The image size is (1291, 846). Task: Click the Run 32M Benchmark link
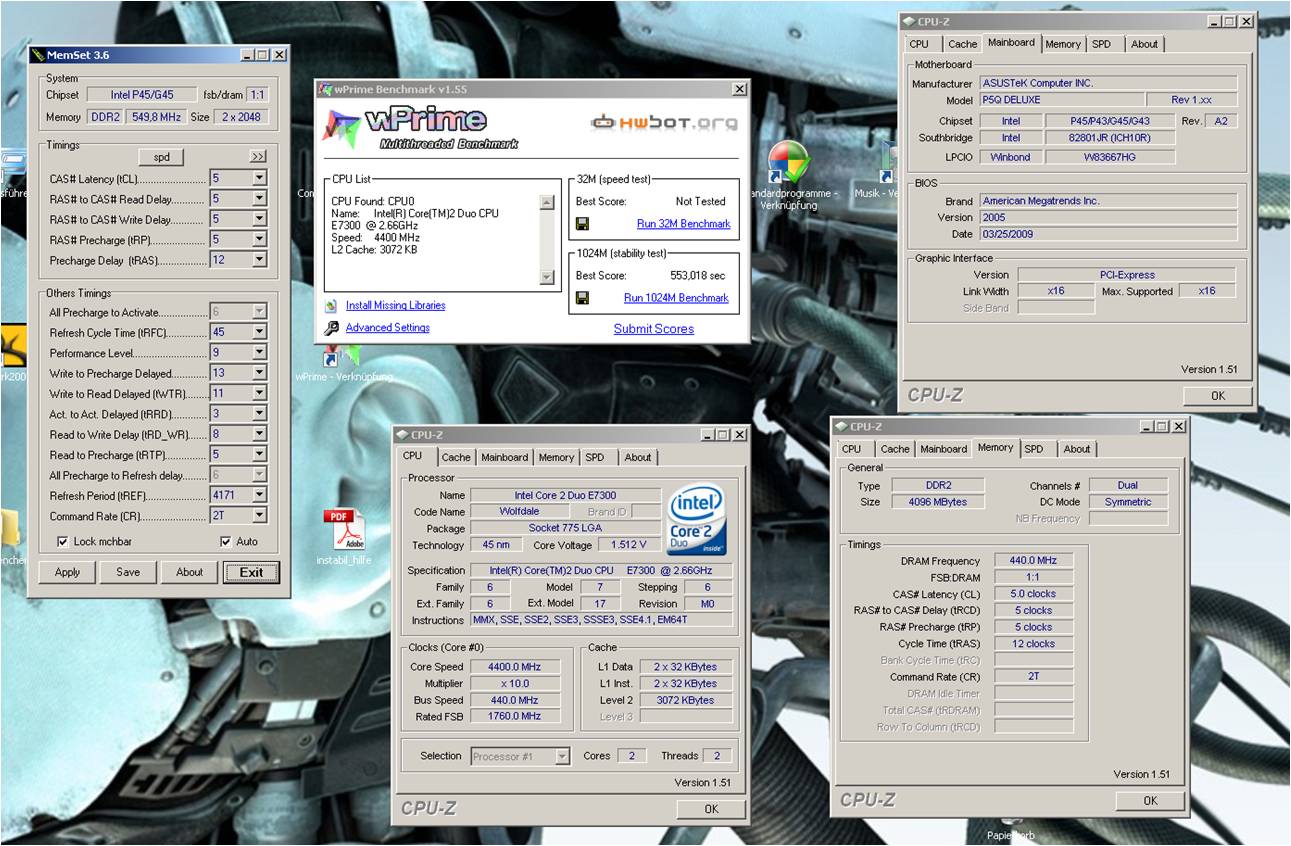point(683,224)
